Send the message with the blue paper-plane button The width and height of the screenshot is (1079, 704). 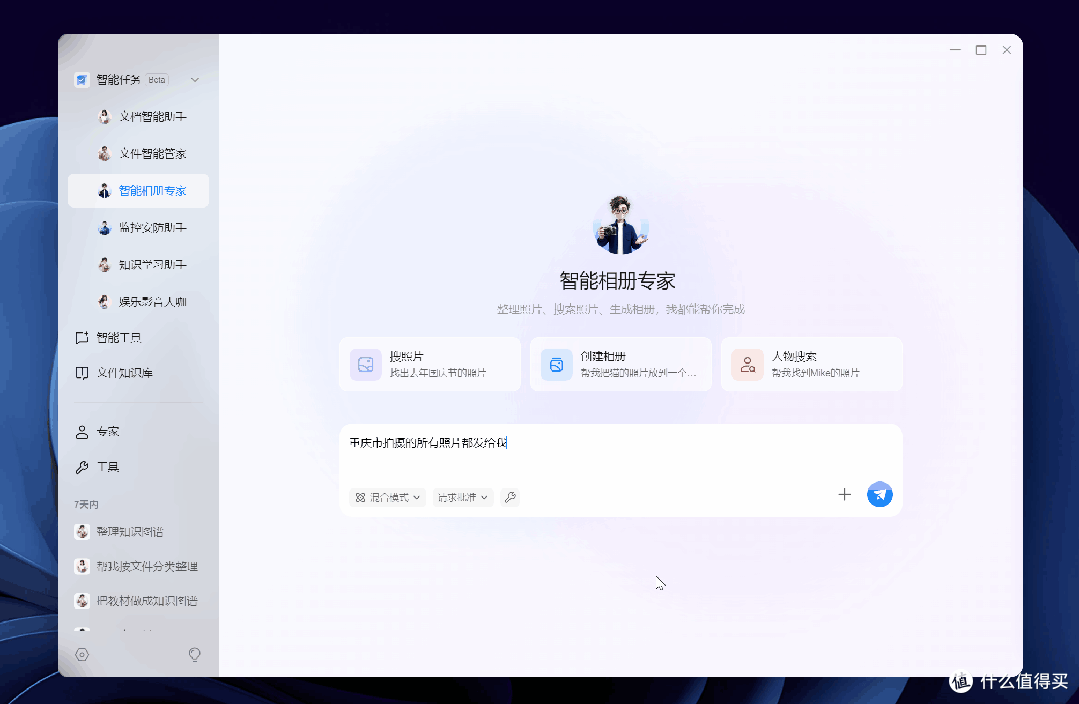coord(879,494)
